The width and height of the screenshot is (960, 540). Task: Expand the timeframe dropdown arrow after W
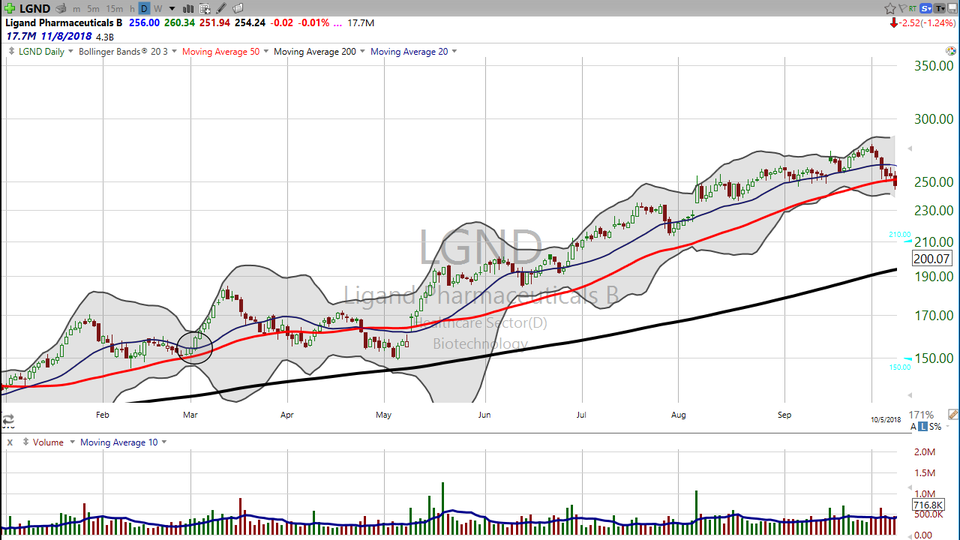coord(172,8)
